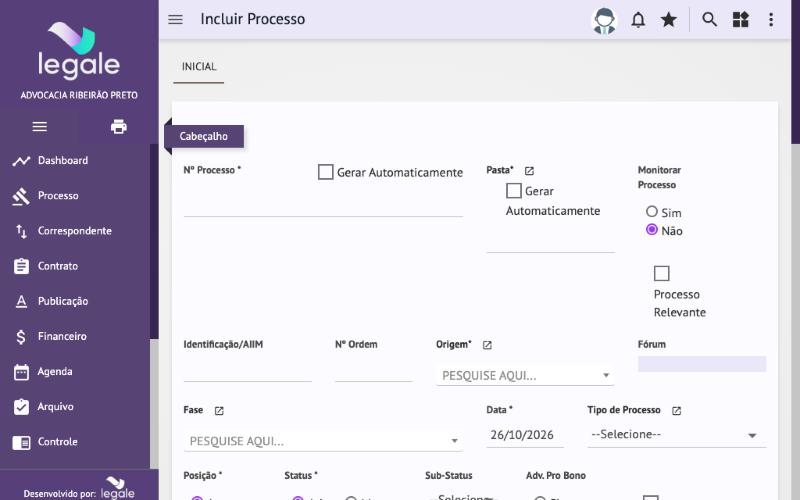Open Correspondente in the sidebar menu

[75, 231]
